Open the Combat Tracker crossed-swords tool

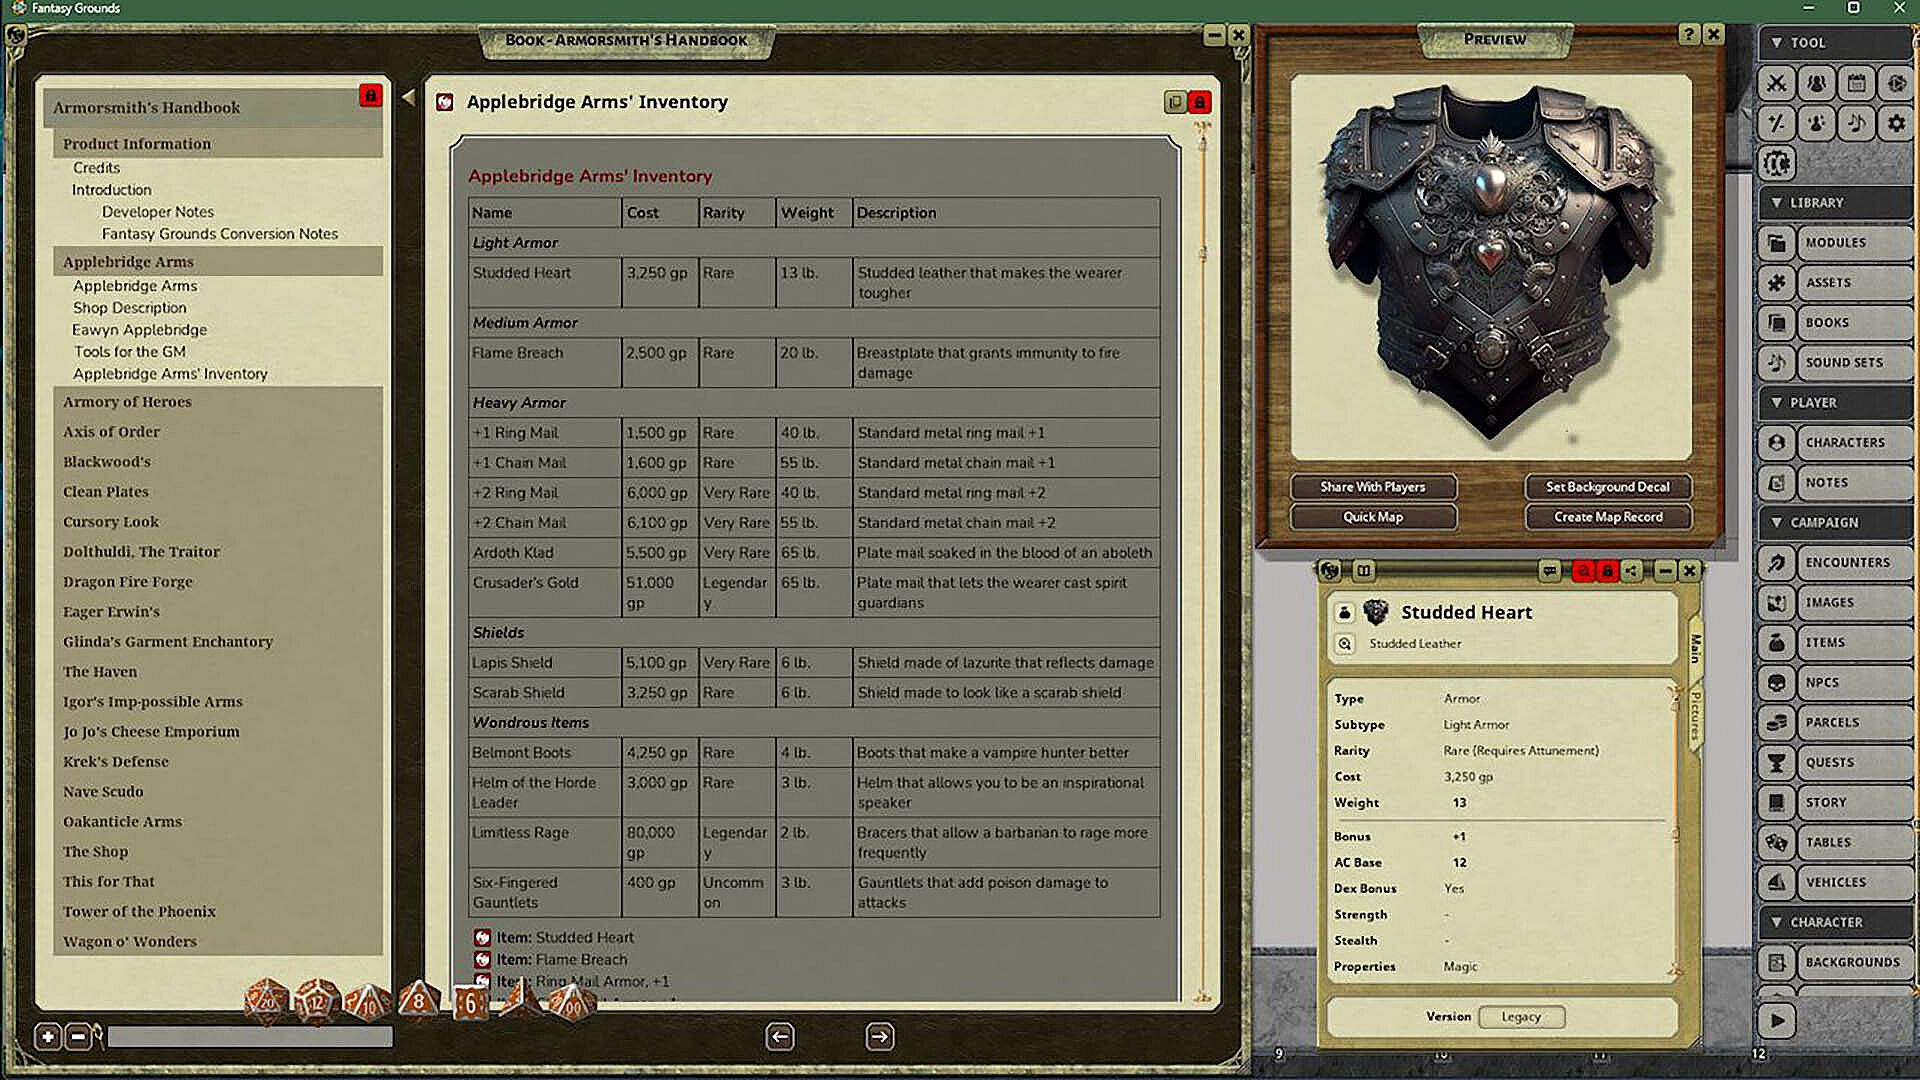coord(1777,83)
